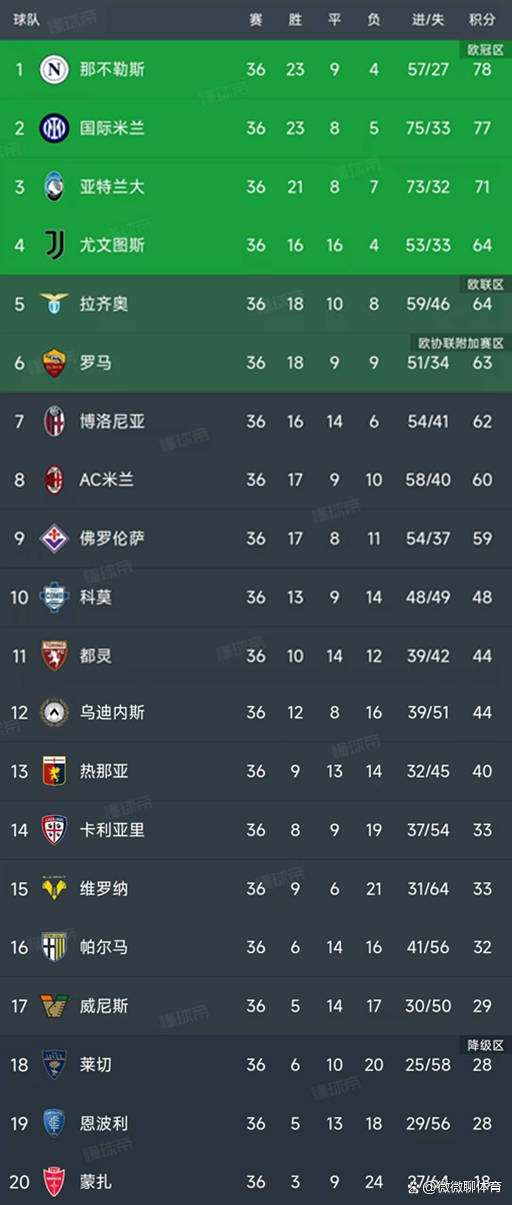This screenshot has height=1205, width=512.
Task: Select the Bologna club badge
Action: (x=54, y=421)
